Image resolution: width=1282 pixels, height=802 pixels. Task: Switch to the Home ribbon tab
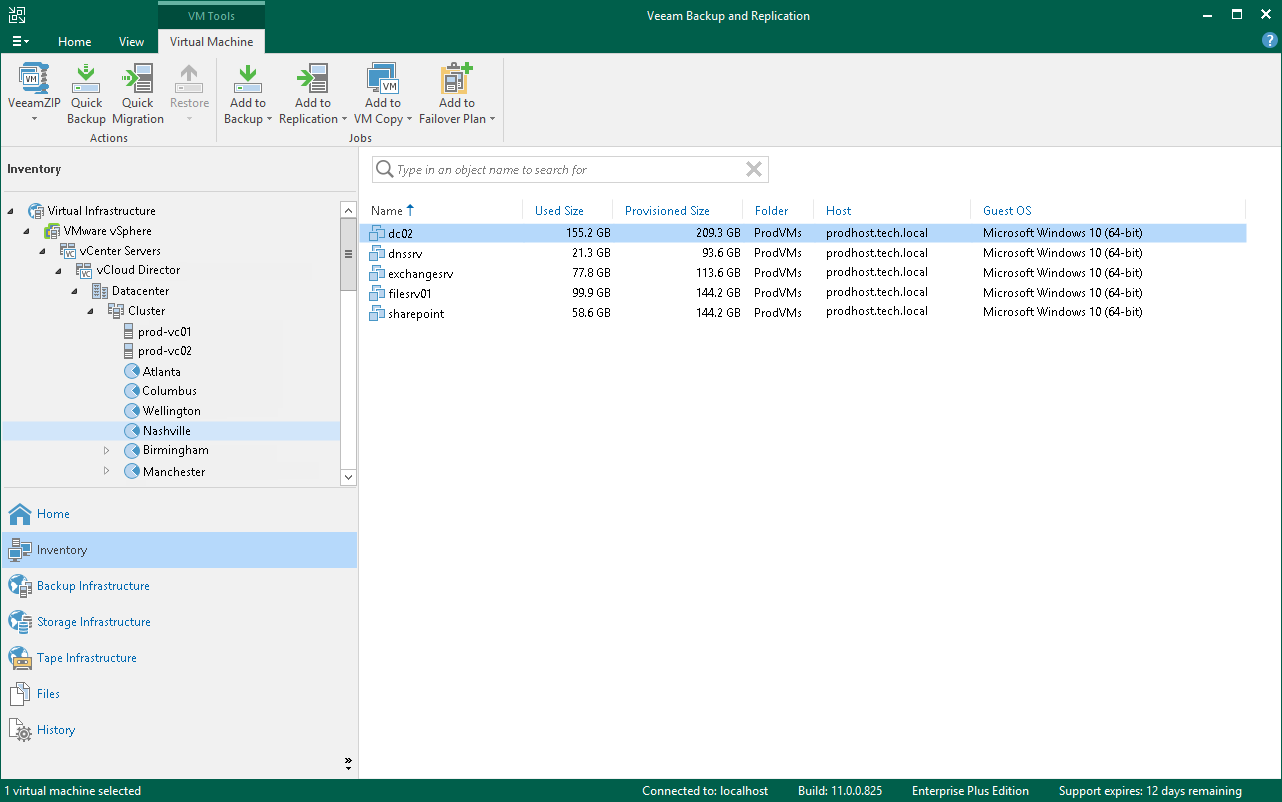pos(75,42)
